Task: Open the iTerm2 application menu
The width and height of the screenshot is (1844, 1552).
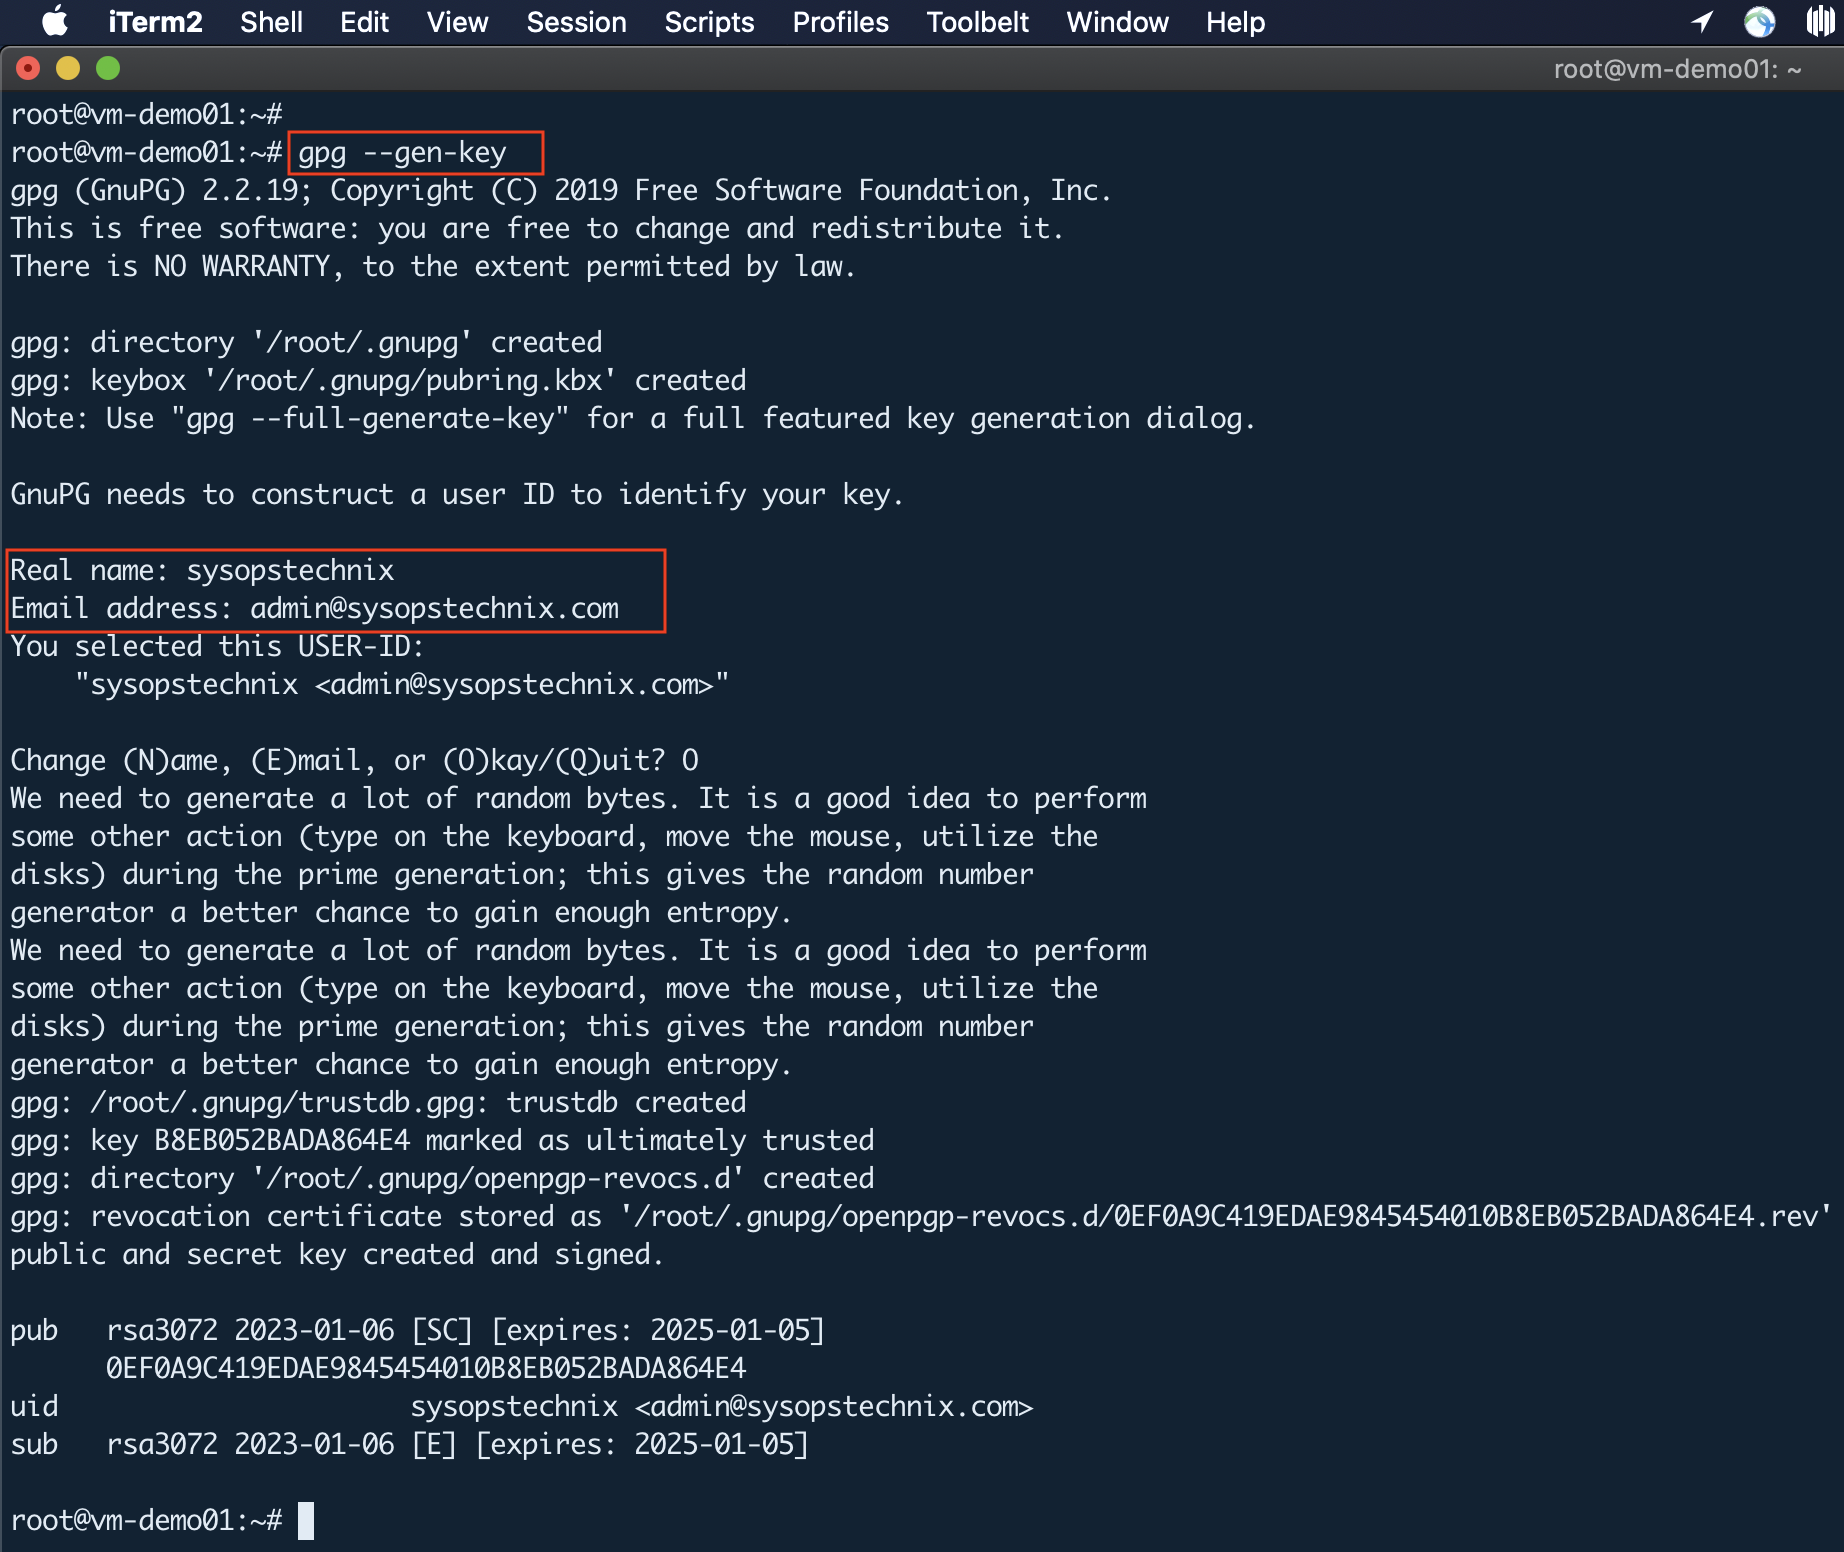Action: tap(155, 22)
